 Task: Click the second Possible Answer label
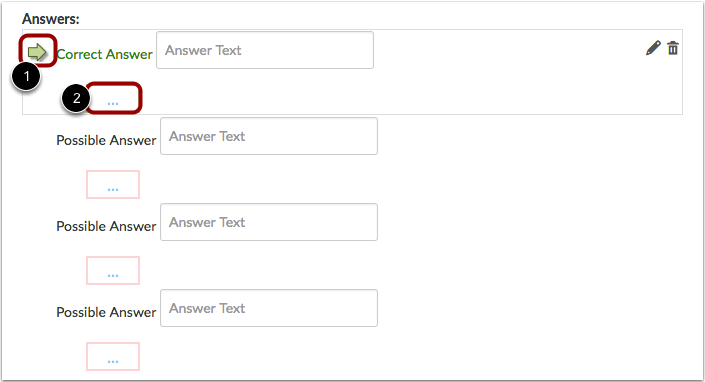(106, 226)
